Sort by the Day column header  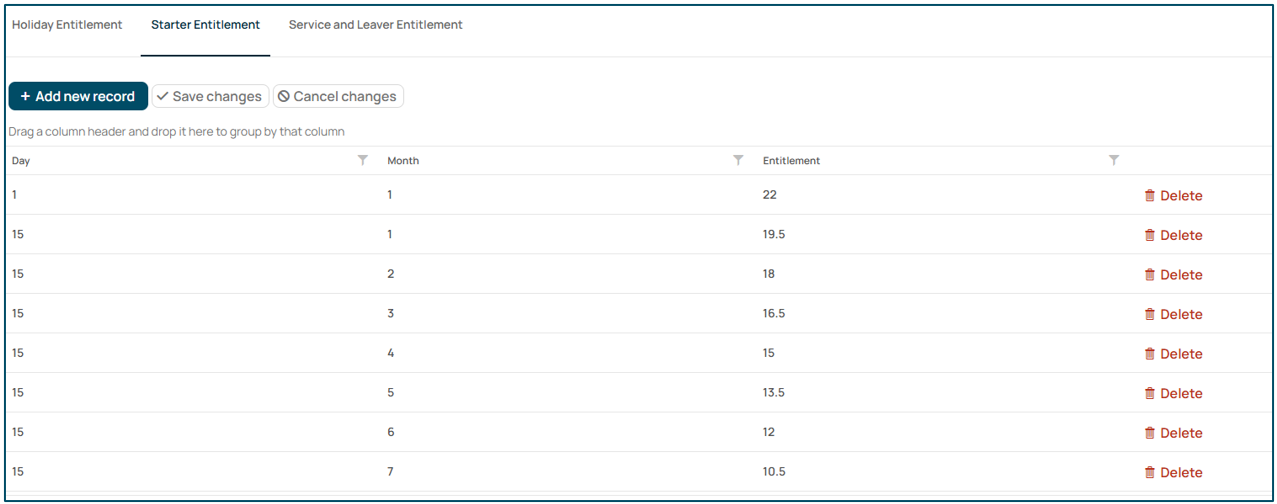click(x=21, y=160)
